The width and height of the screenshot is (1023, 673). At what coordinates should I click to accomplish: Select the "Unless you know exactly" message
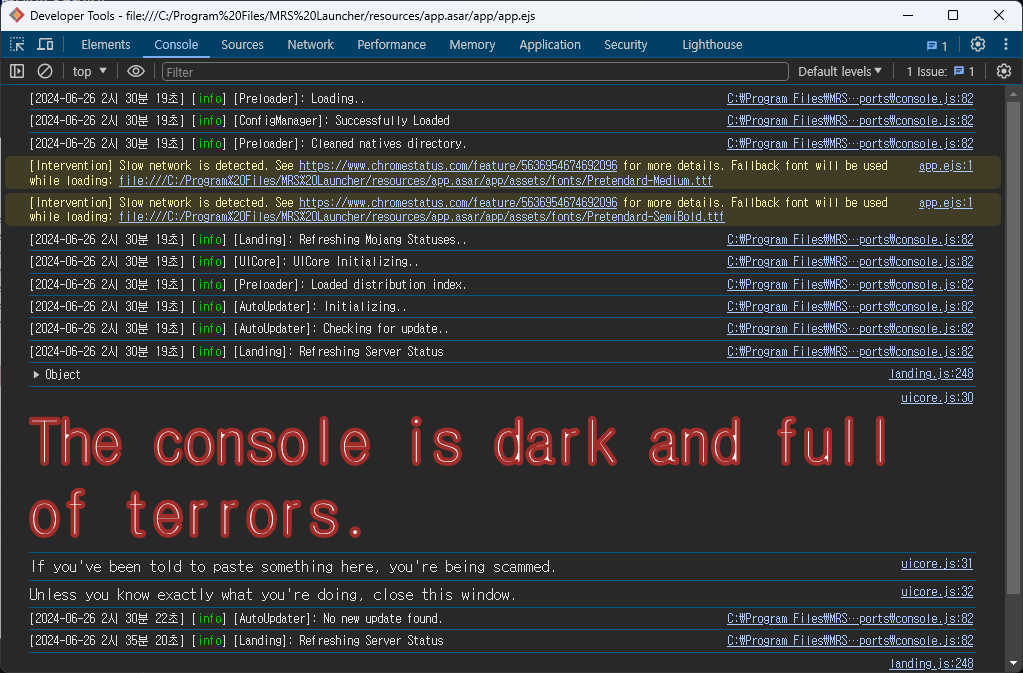point(273,595)
